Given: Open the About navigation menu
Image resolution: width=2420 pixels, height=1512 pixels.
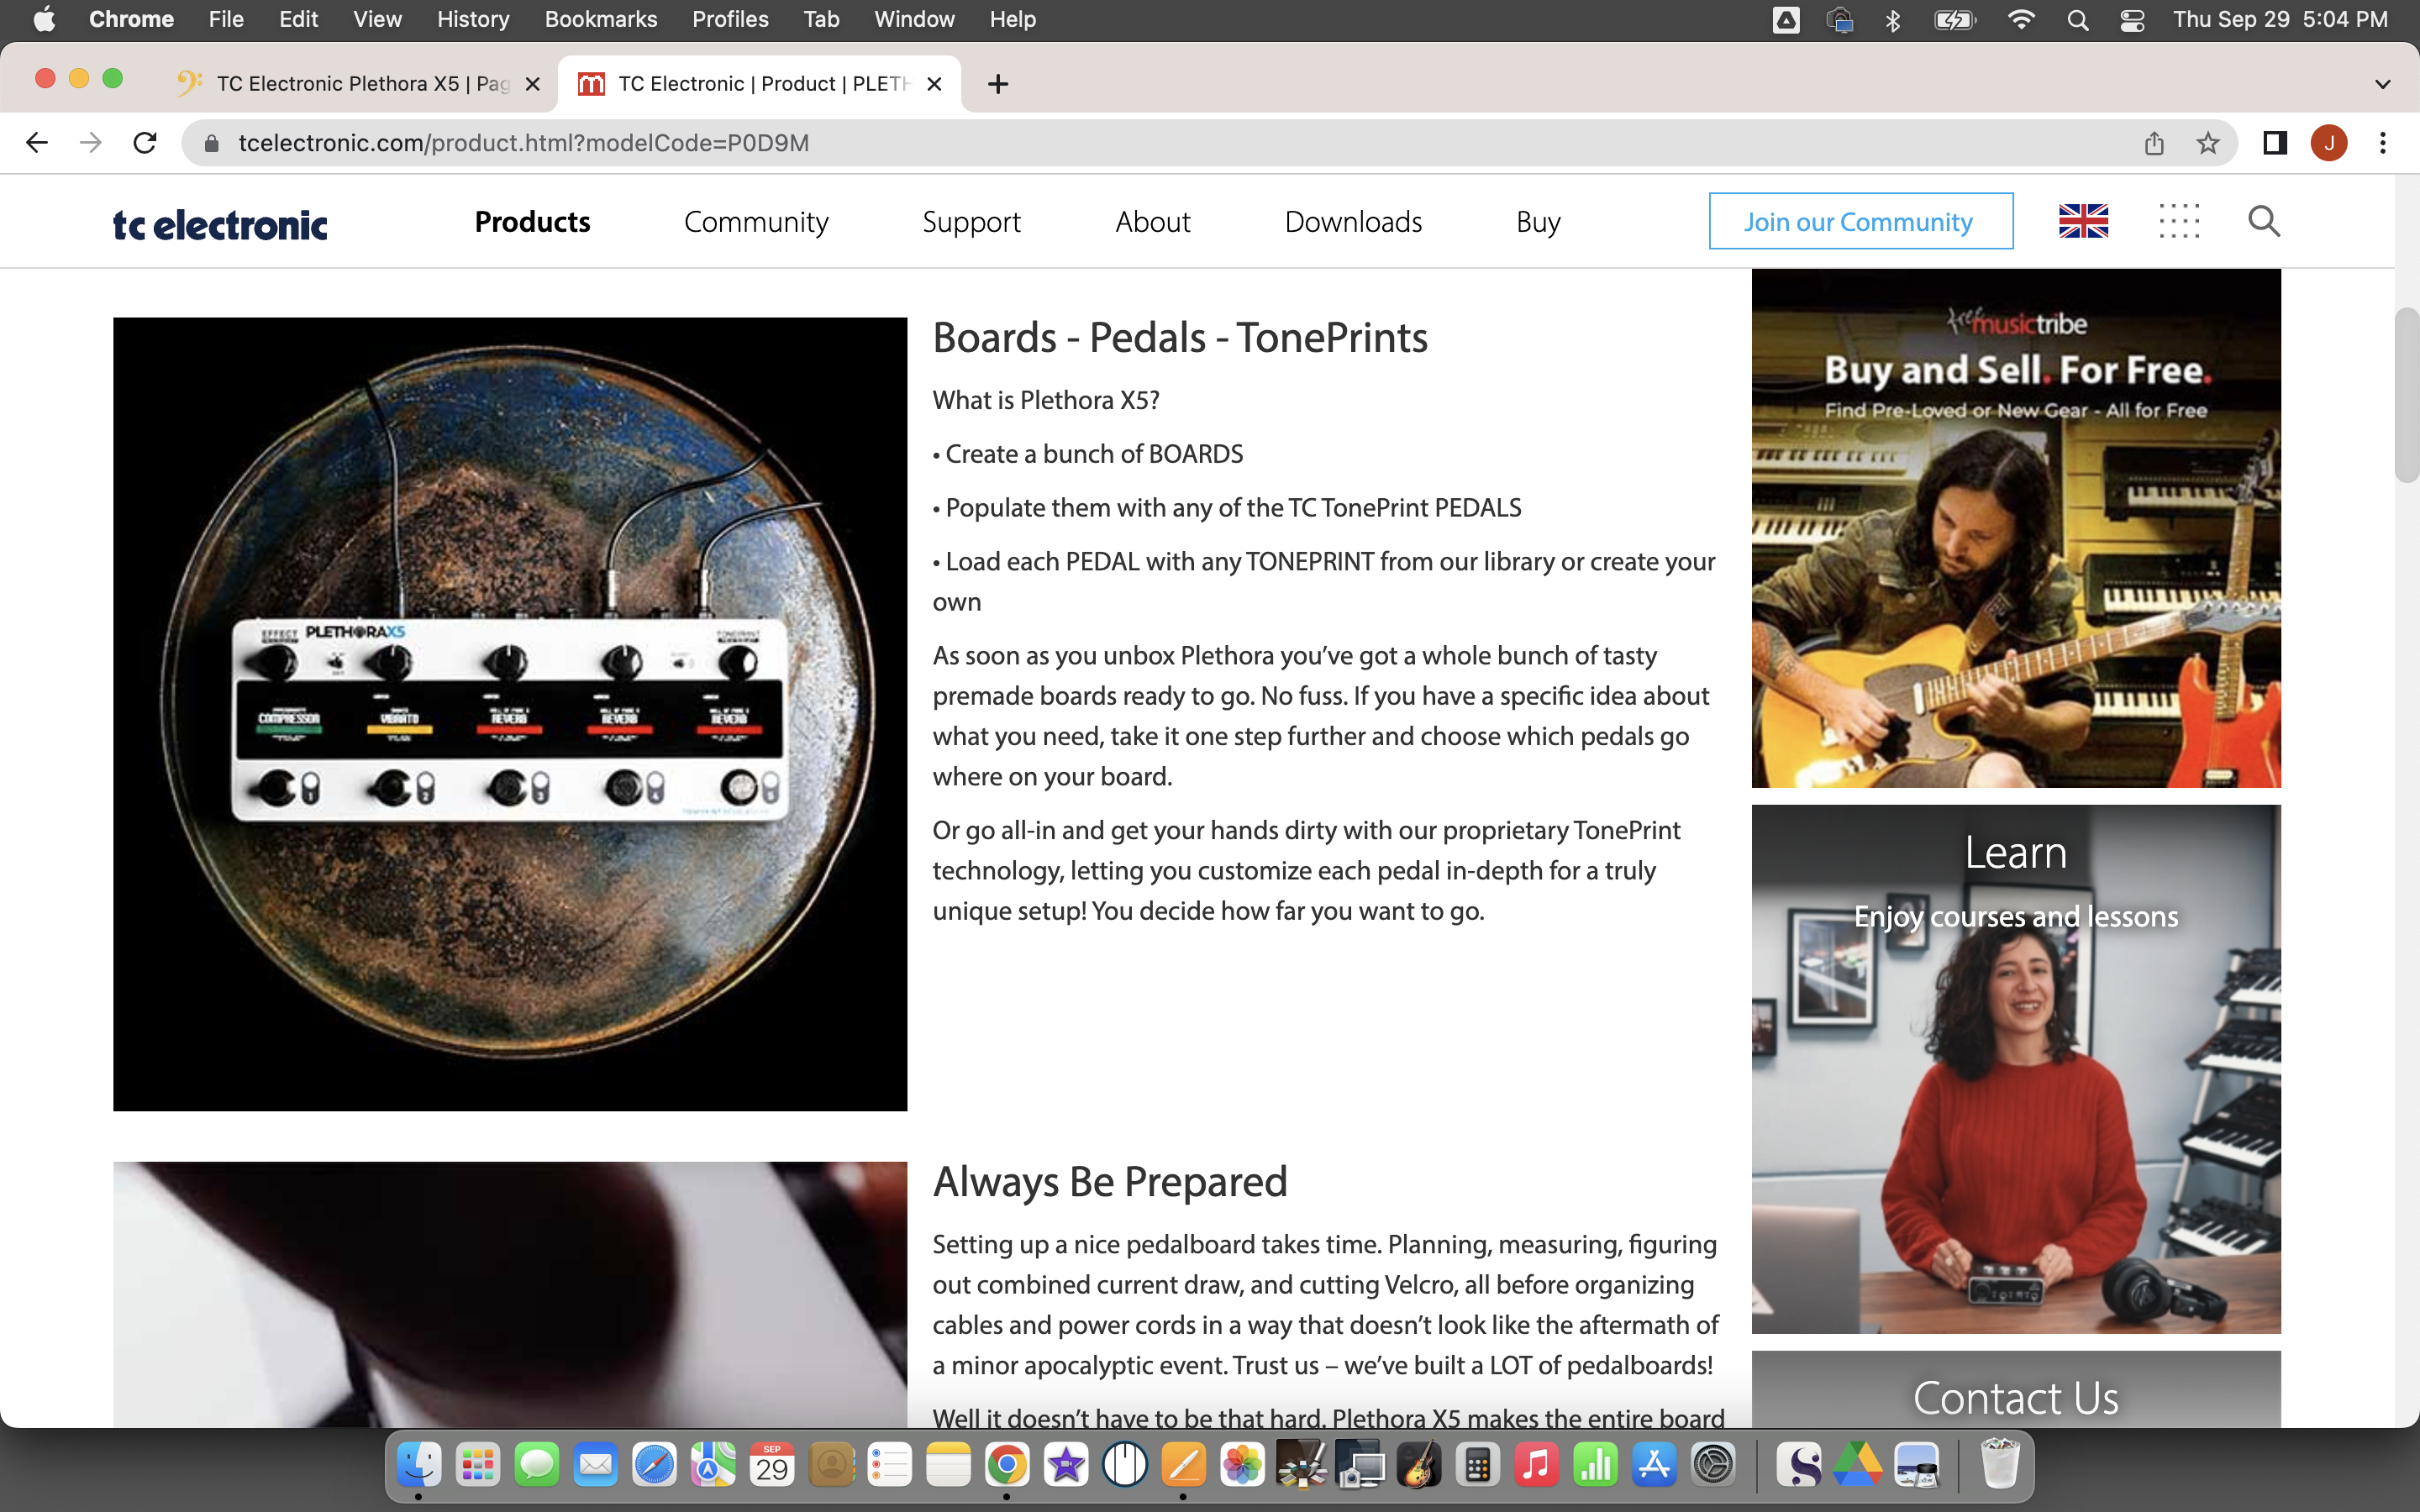Looking at the screenshot, I should [1153, 221].
